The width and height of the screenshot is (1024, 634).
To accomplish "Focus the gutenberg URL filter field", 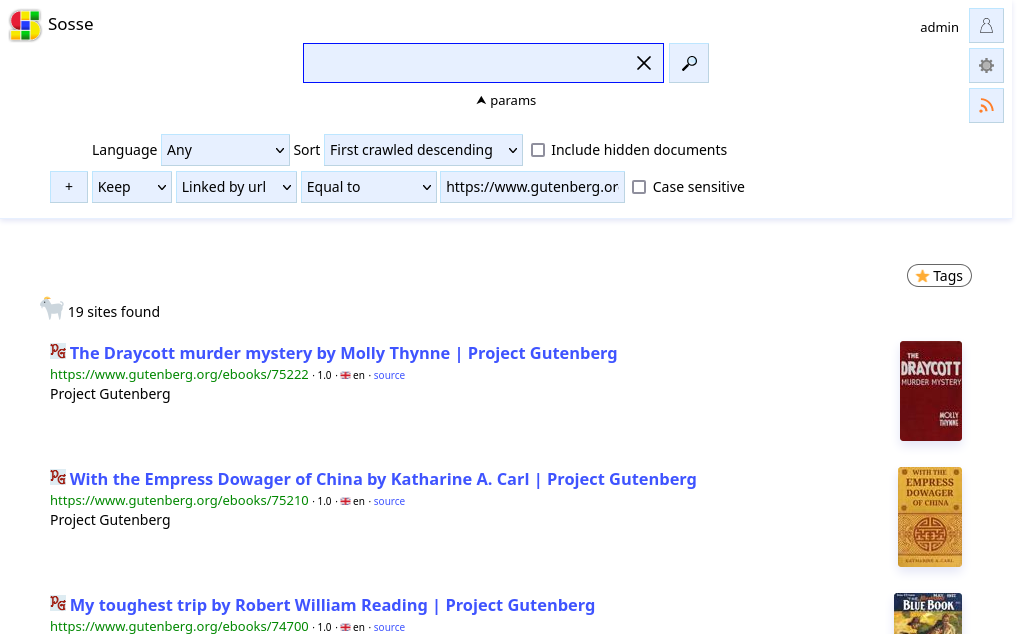I will coord(532,187).
